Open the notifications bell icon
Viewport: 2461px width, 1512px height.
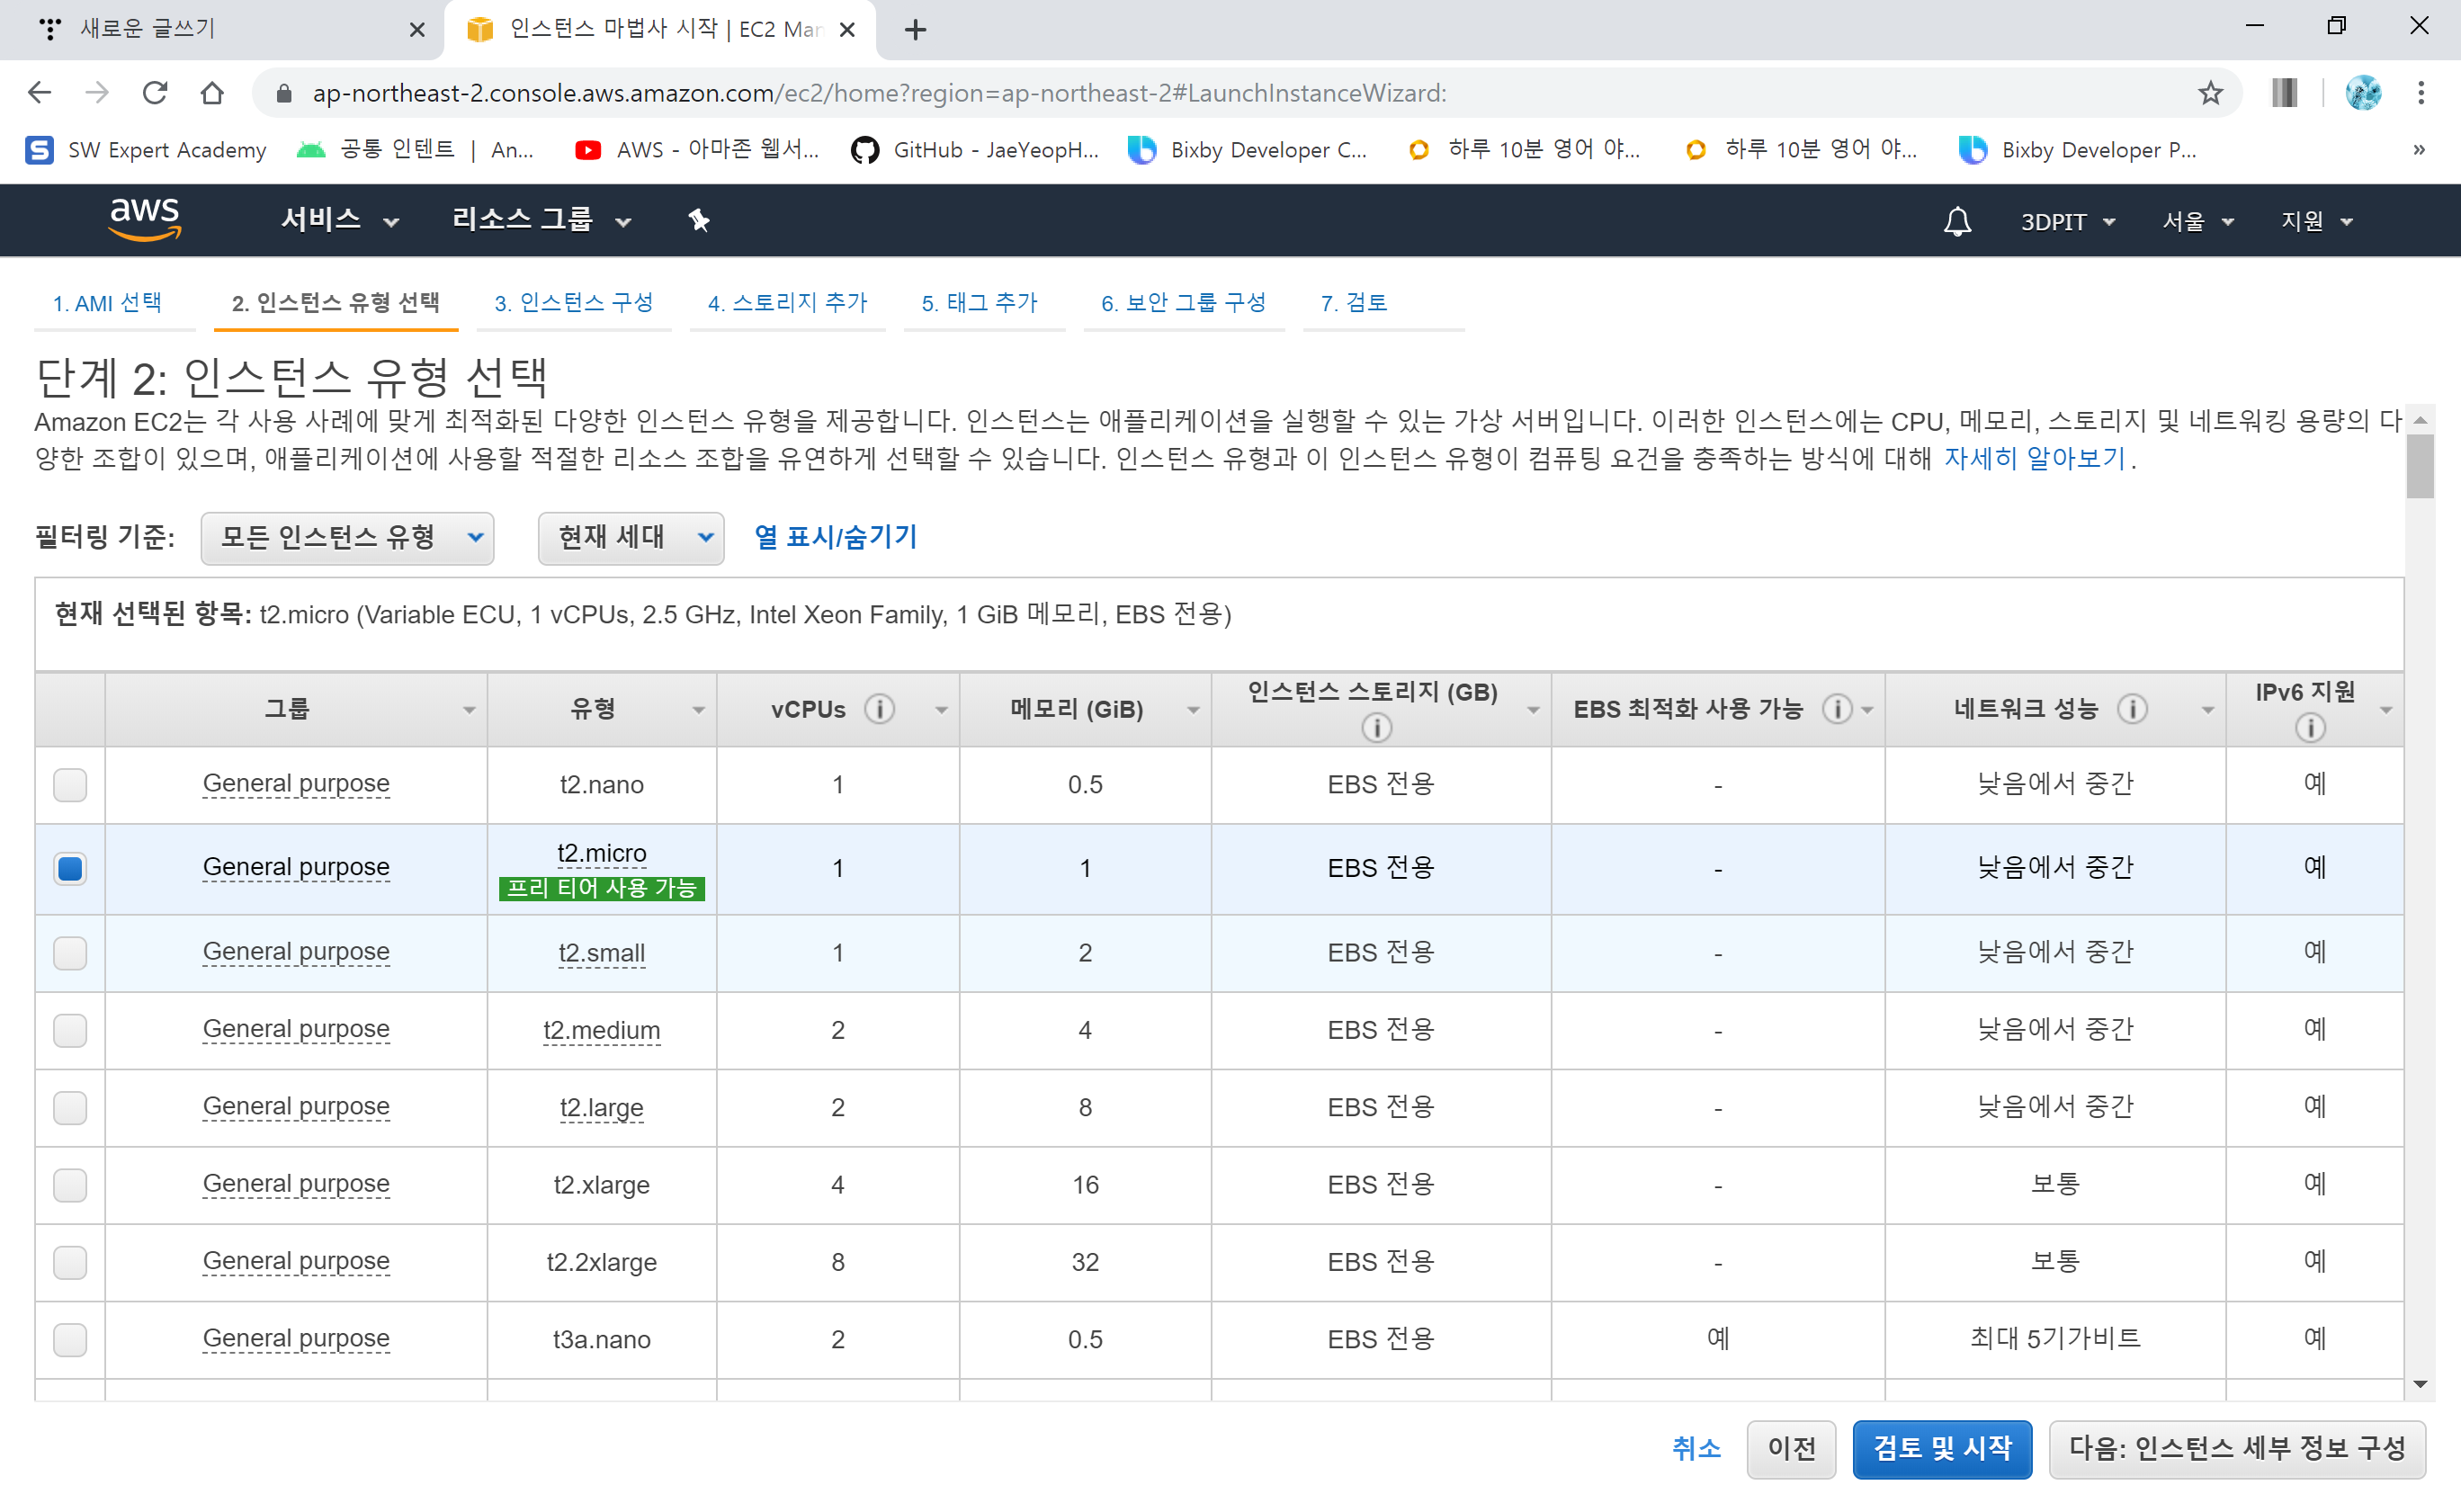[x=1957, y=221]
